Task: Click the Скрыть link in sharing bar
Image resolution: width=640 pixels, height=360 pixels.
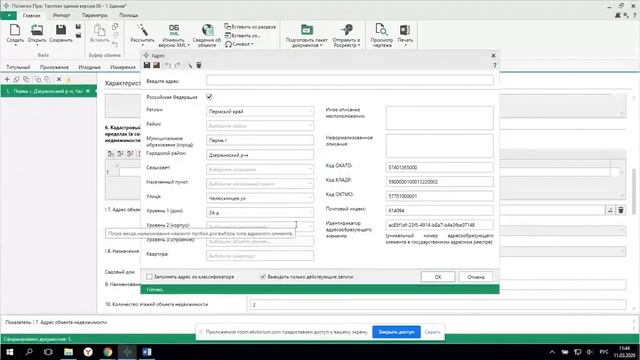Action: coord(432,332)
